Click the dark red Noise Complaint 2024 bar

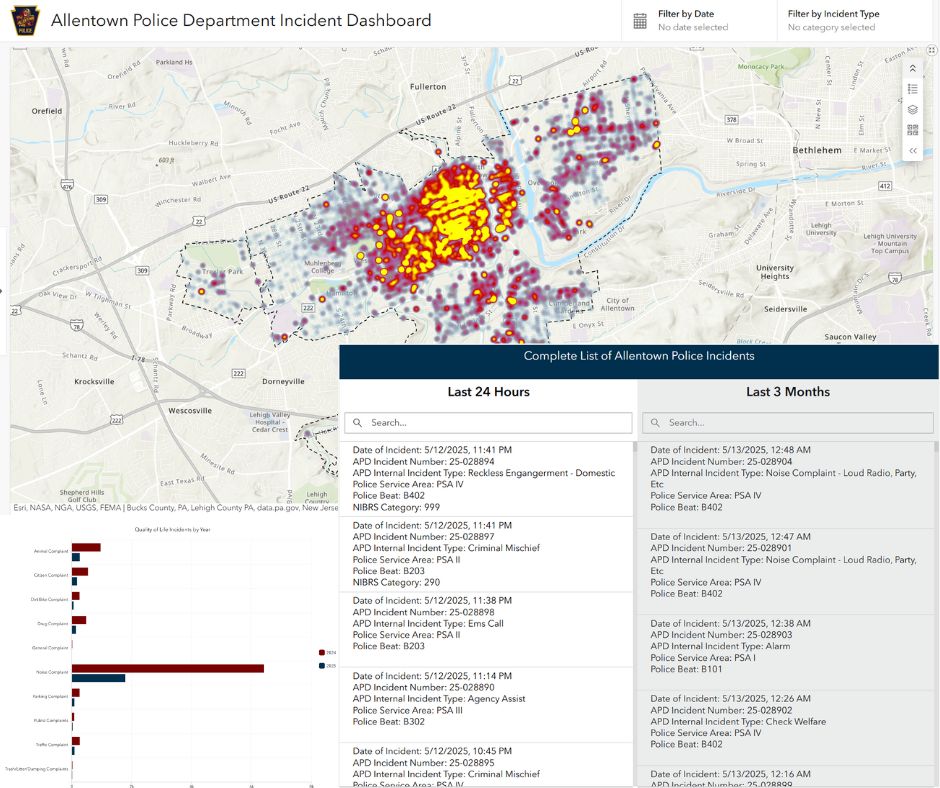[x=167, y=668]
